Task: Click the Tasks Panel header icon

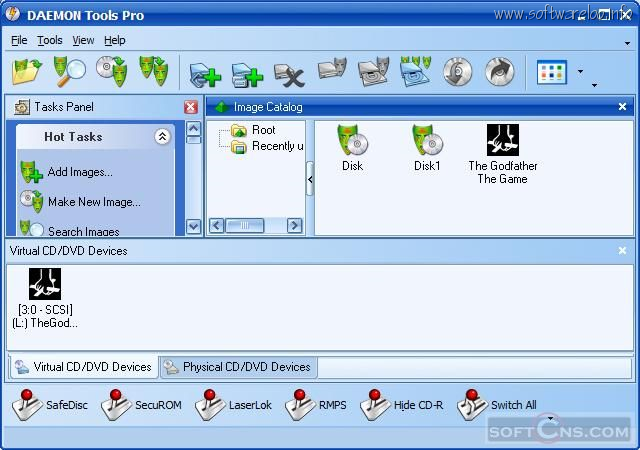Action: 22,107
